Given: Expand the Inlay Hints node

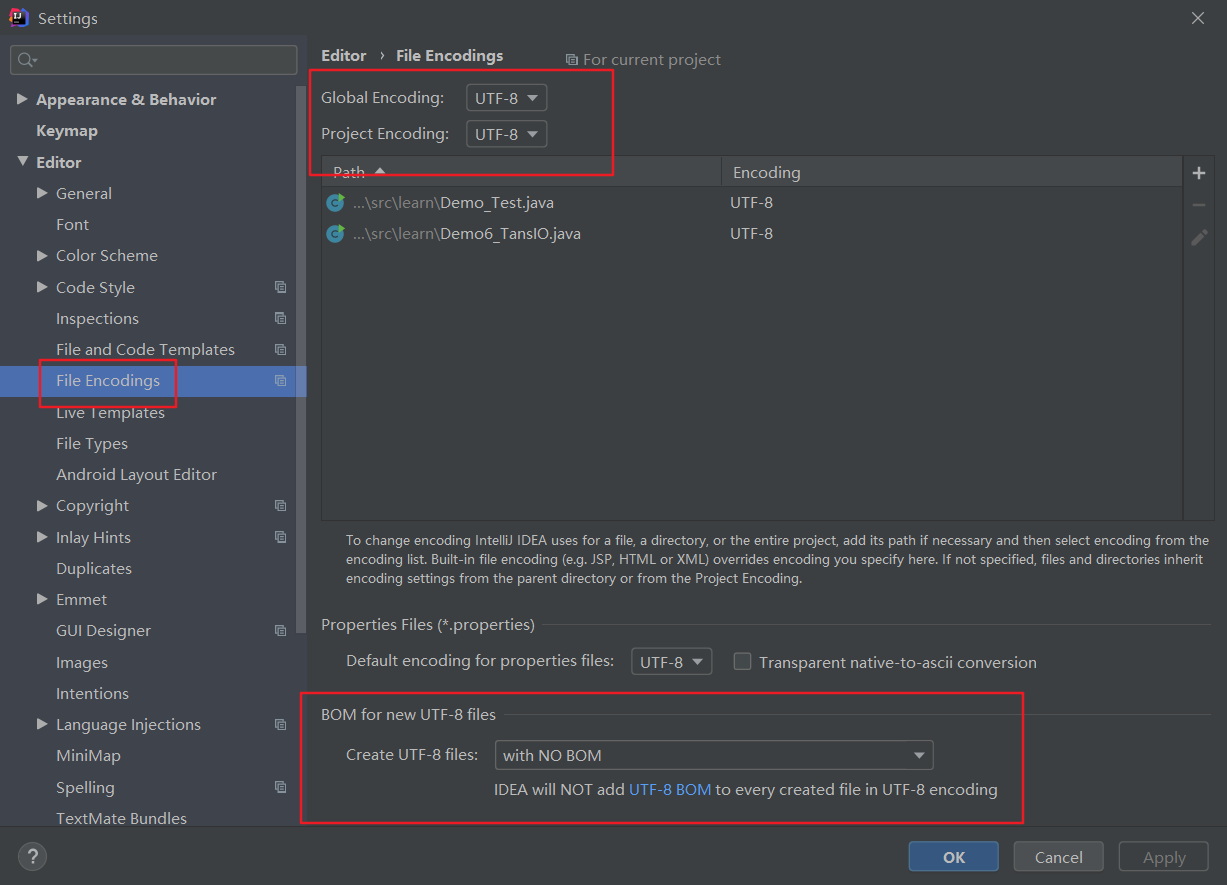Looking at the screenshot, I should [x=42, y=537].
